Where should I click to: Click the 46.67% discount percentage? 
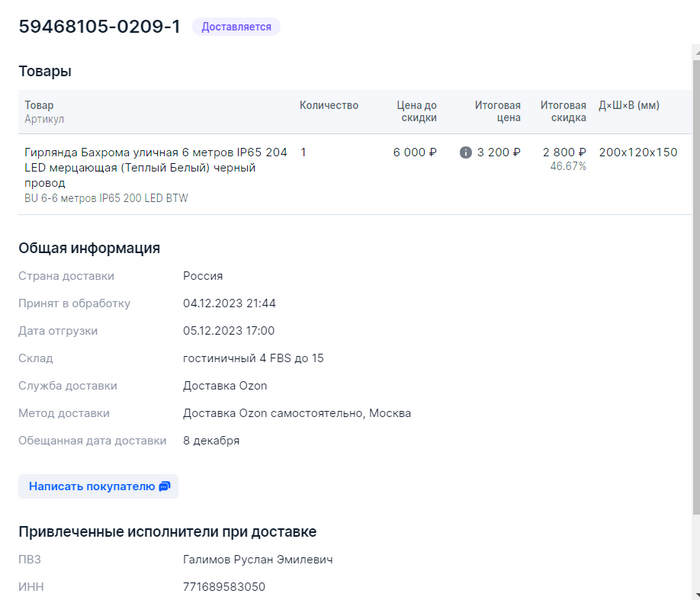point(568,167)
